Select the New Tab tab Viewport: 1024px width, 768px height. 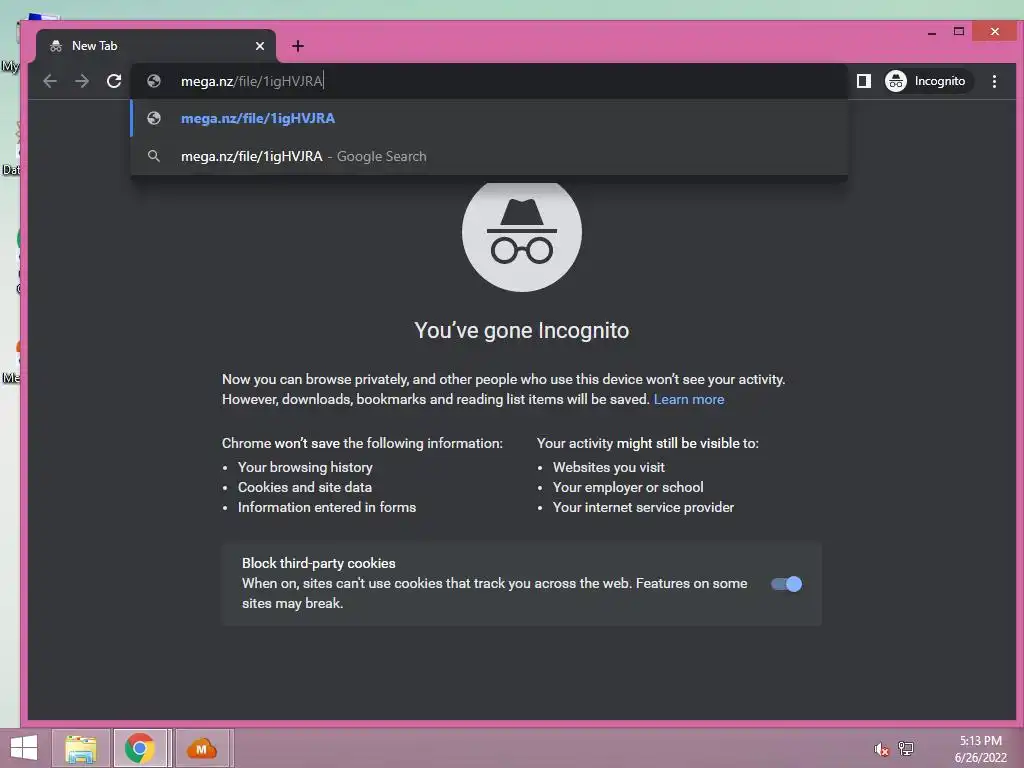pos(155,46)
